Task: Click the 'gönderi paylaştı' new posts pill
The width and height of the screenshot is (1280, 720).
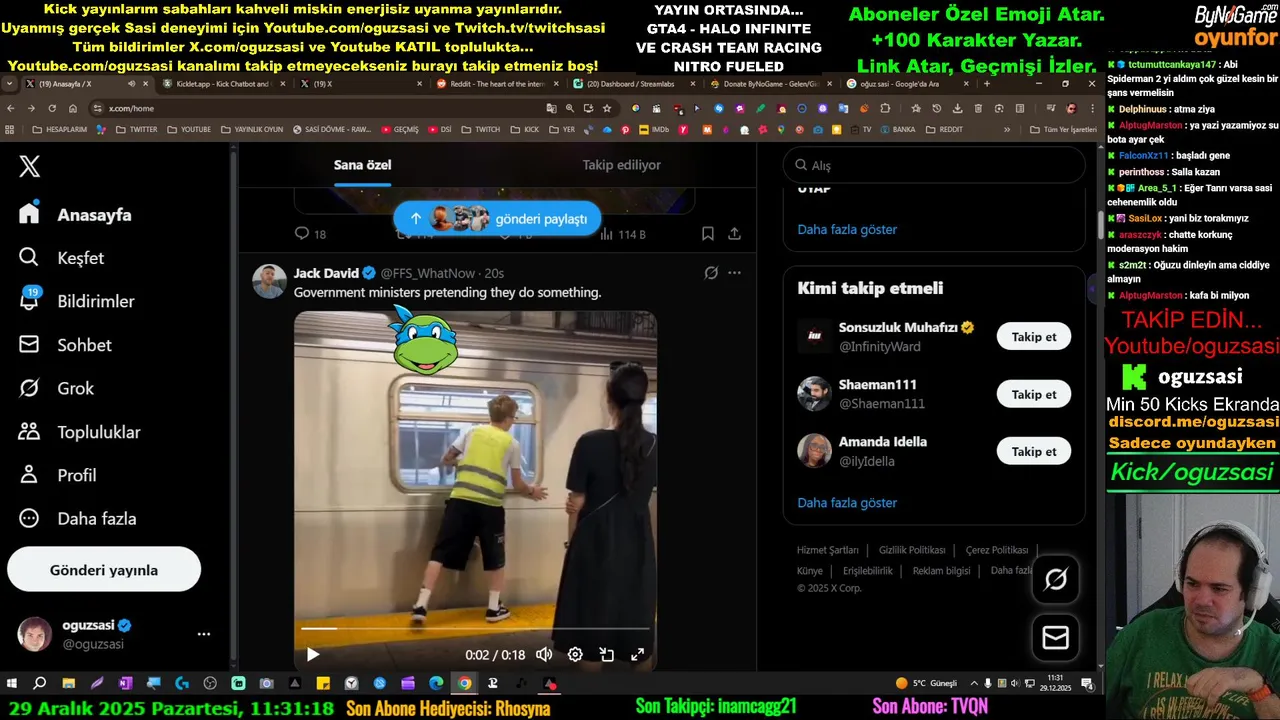Action: point(497,218)
